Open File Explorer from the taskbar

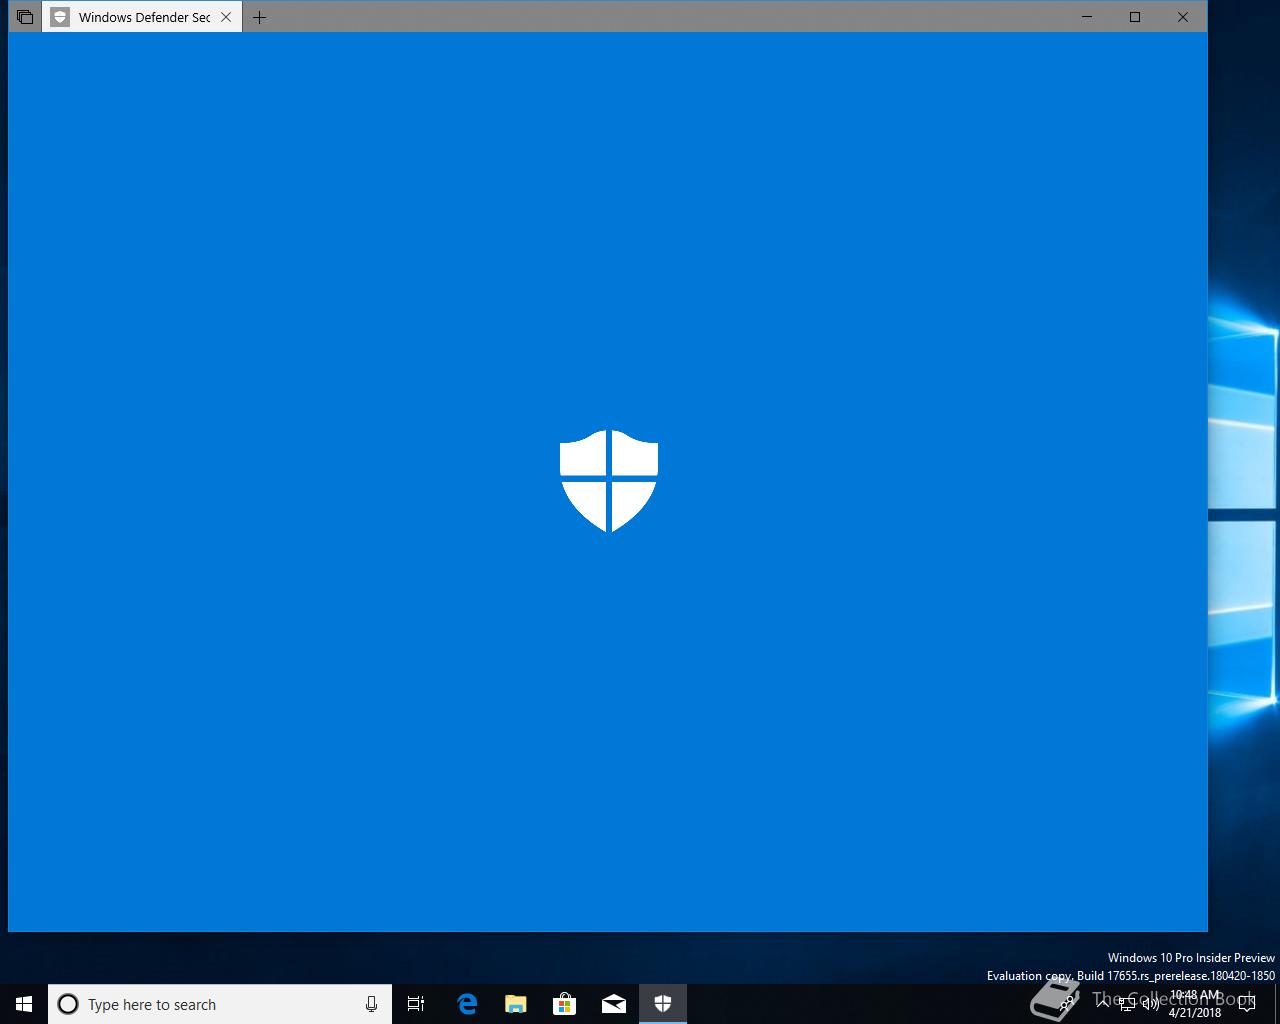tap(516, 1004)
